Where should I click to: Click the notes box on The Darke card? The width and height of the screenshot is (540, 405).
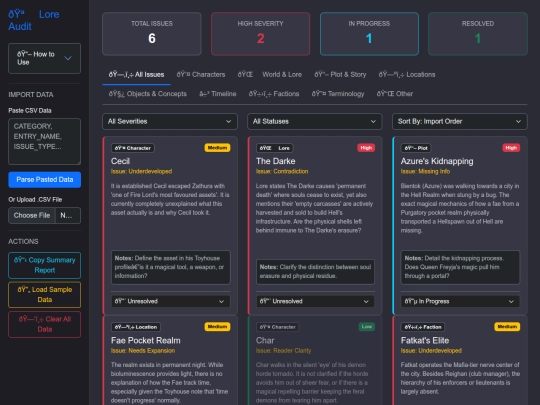(315, 272)
